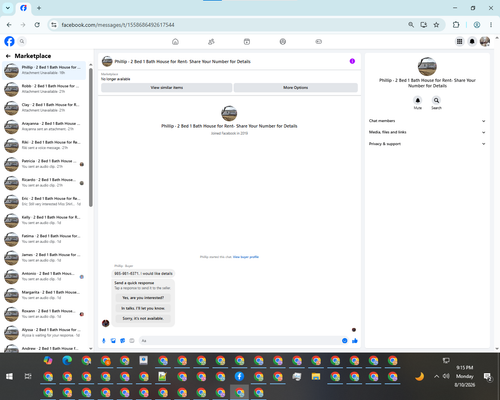Expand the Chat members section
The height and width of the screenshot is (400, 500).
(x=427, y=121)
